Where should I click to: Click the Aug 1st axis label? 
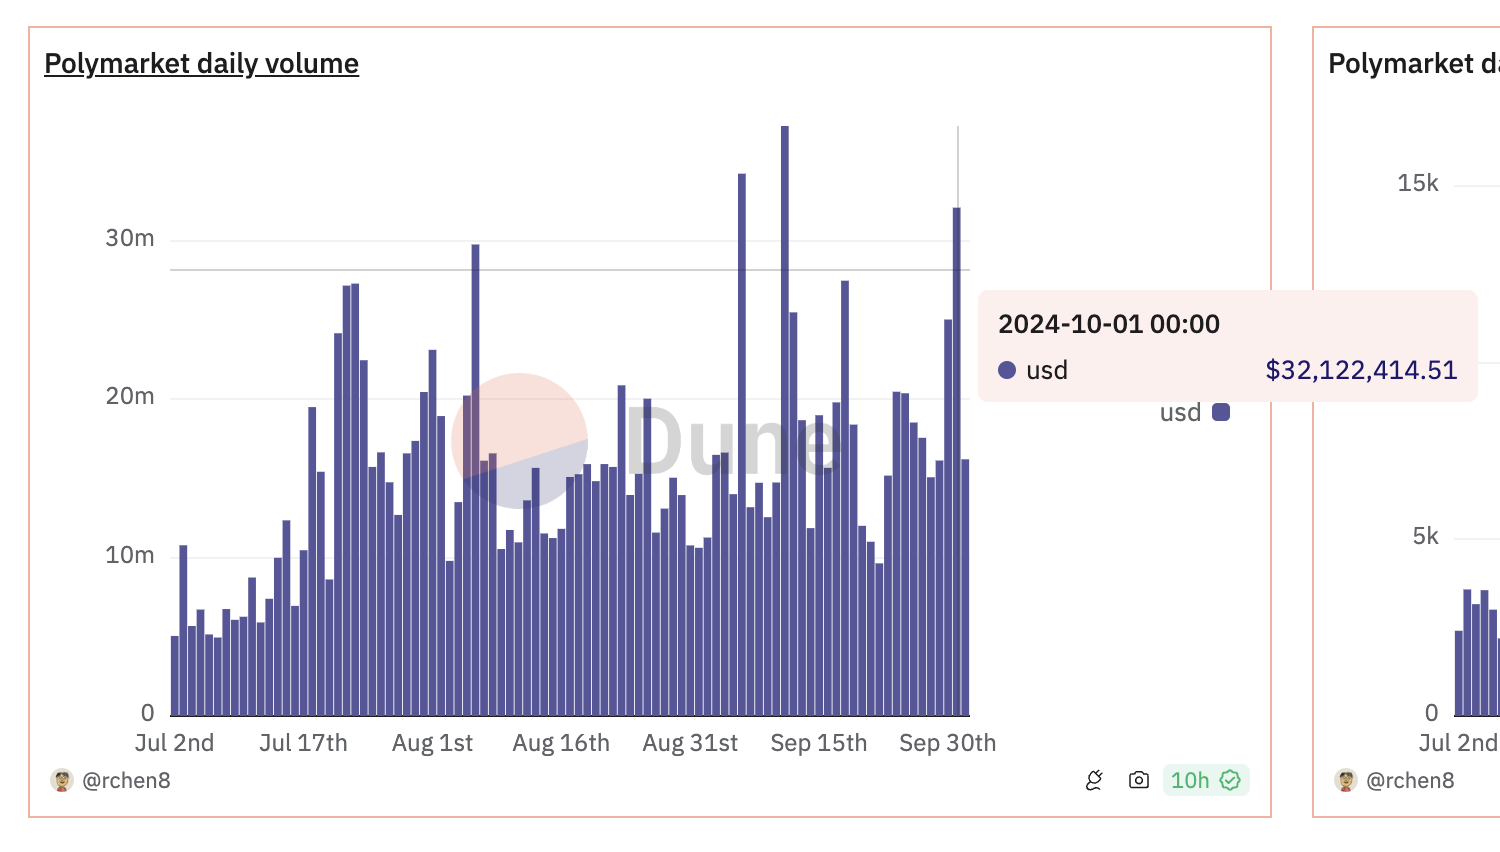[432, 743]
